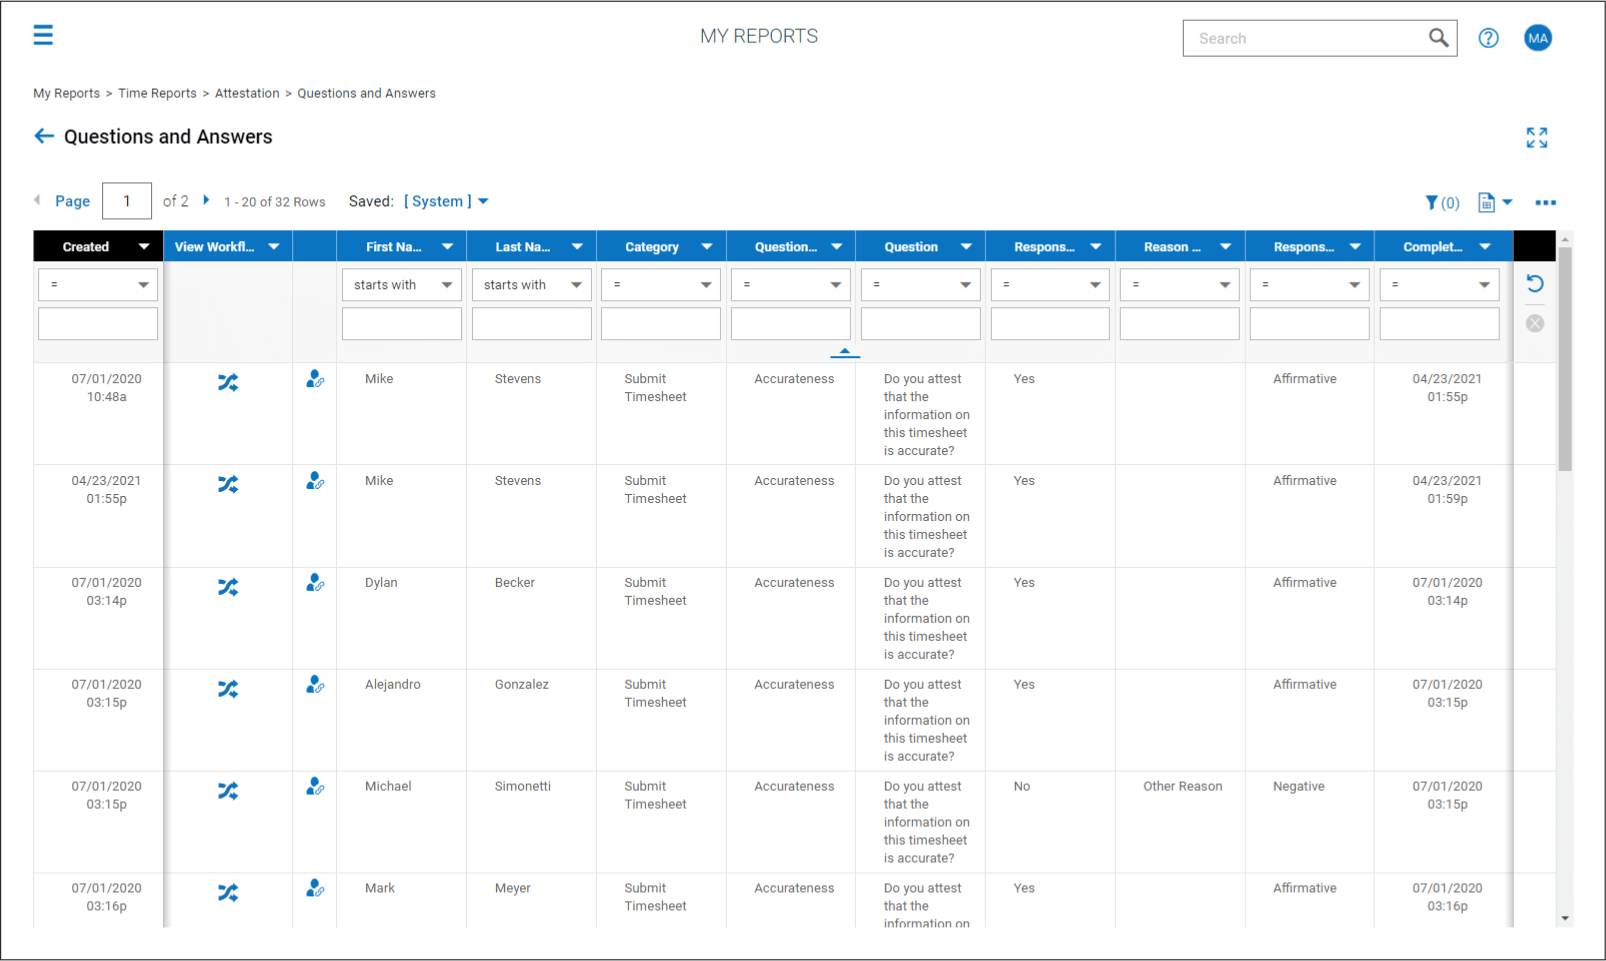This screenshot has width=1606, height=961.
Task: Open Reason column header dropdown arrow
Action: (x=1225, y=247)
